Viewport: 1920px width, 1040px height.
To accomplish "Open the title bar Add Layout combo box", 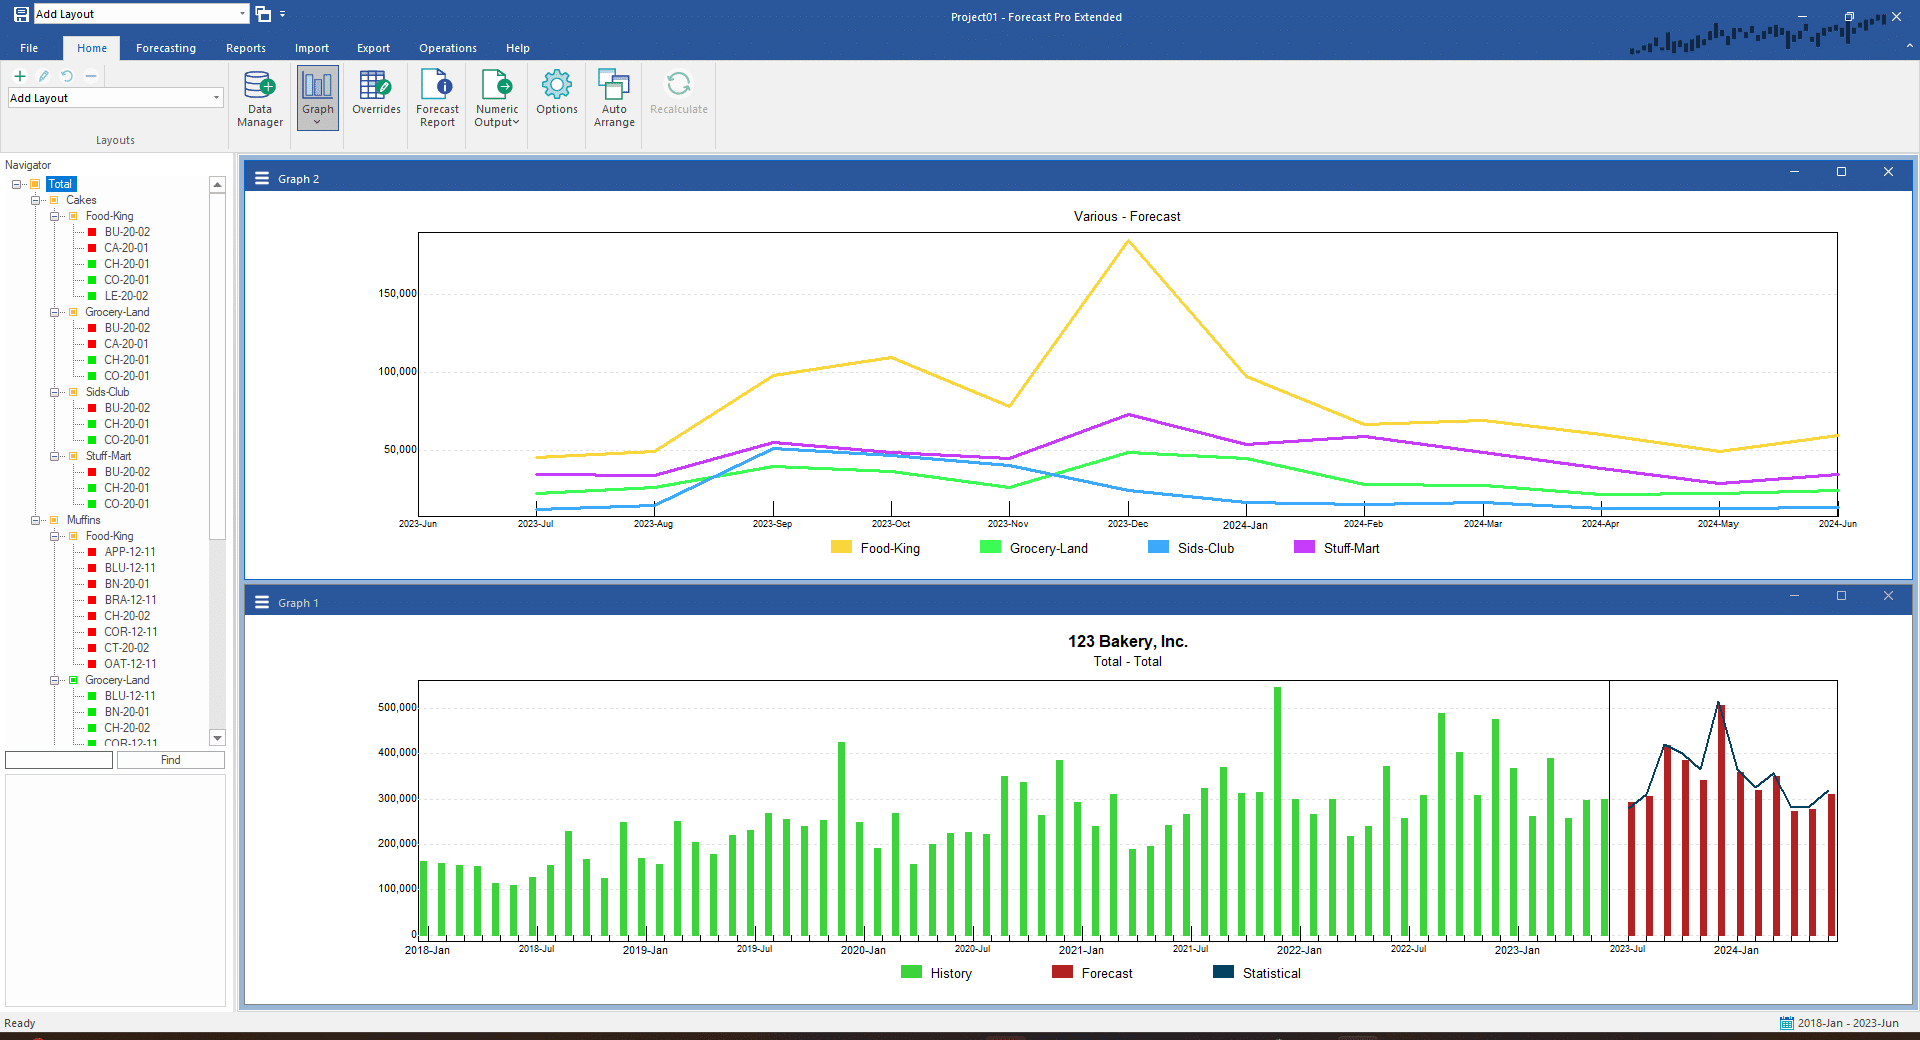I will click(141, 14).
